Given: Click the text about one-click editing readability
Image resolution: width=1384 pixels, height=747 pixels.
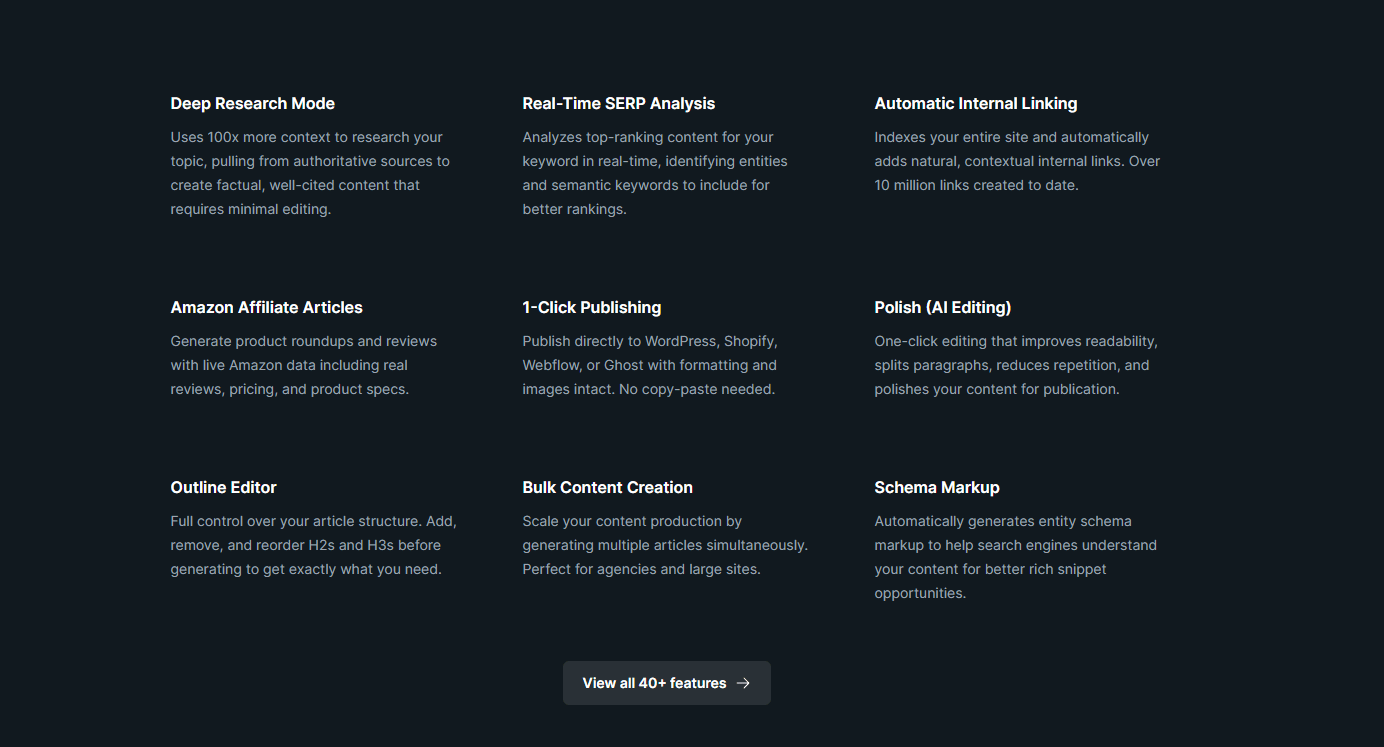Looking at the screenshot, I should pos(1015,365).
